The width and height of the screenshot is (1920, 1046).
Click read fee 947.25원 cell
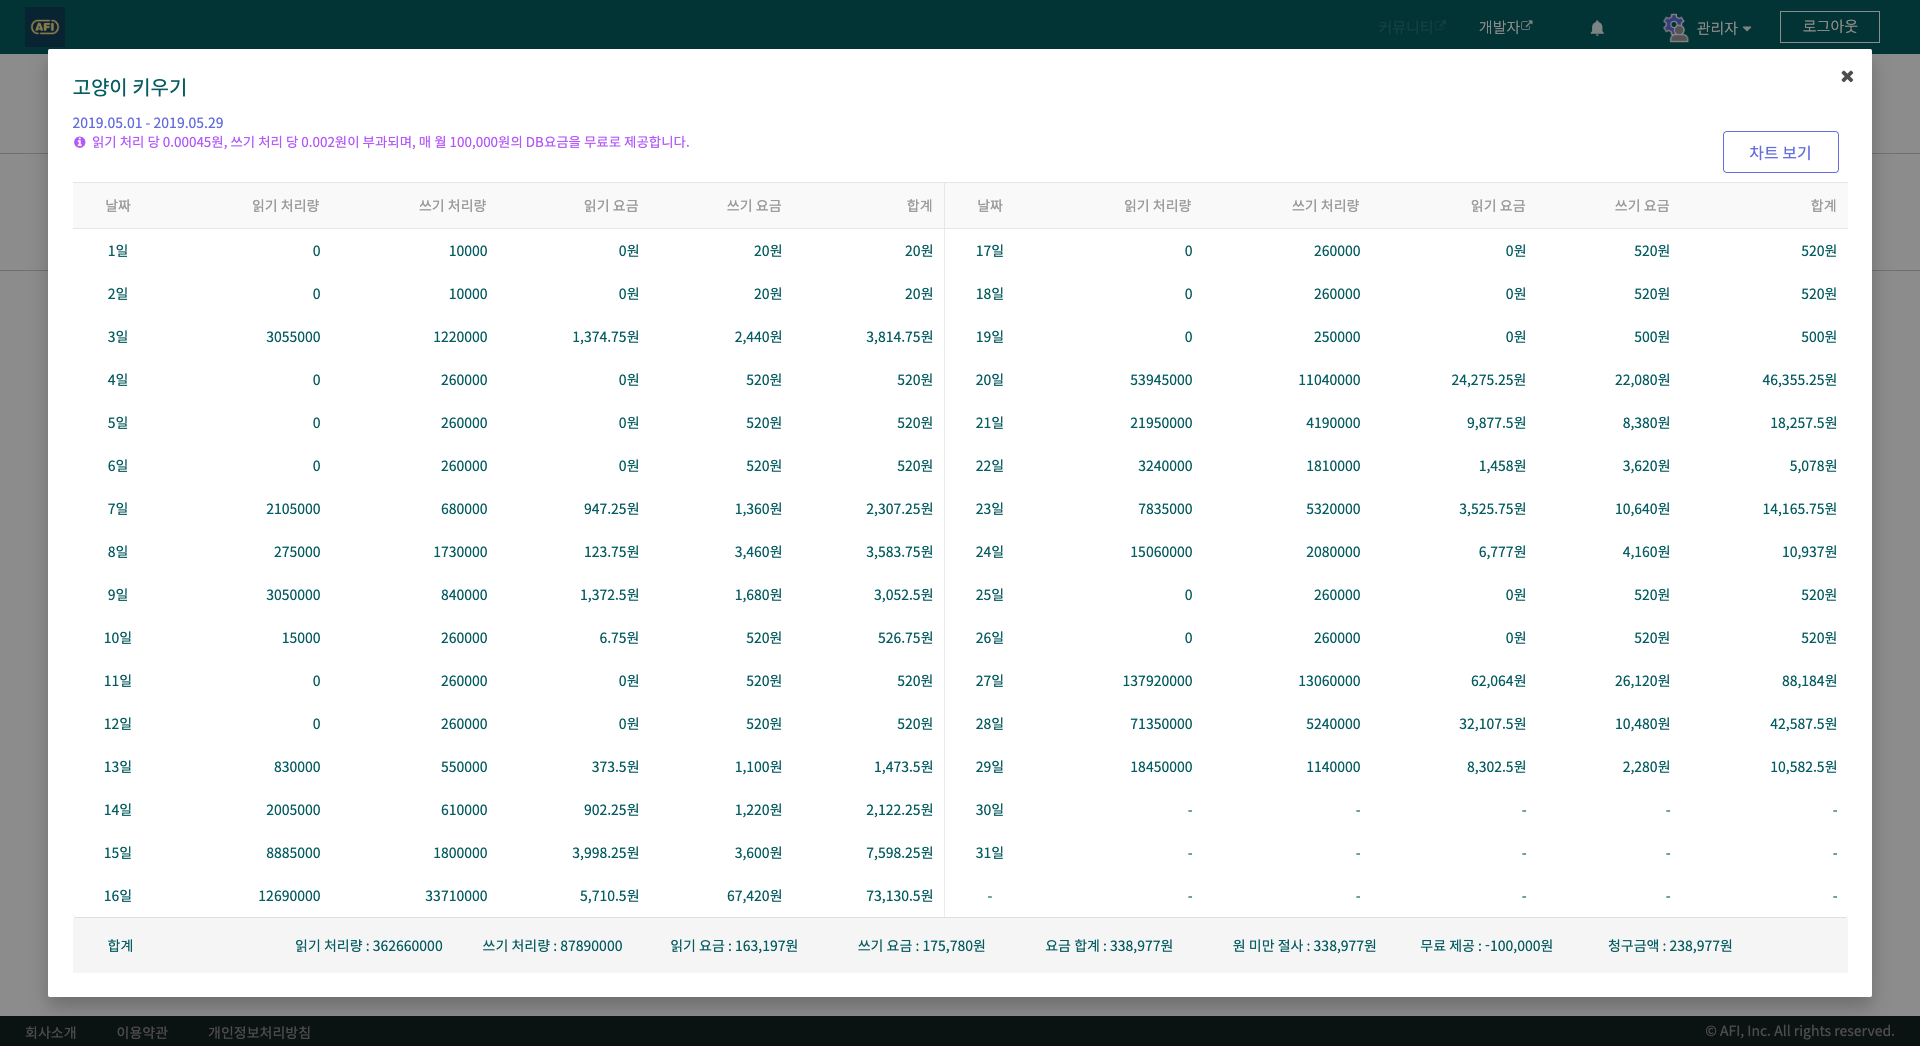tap(611, 509)
